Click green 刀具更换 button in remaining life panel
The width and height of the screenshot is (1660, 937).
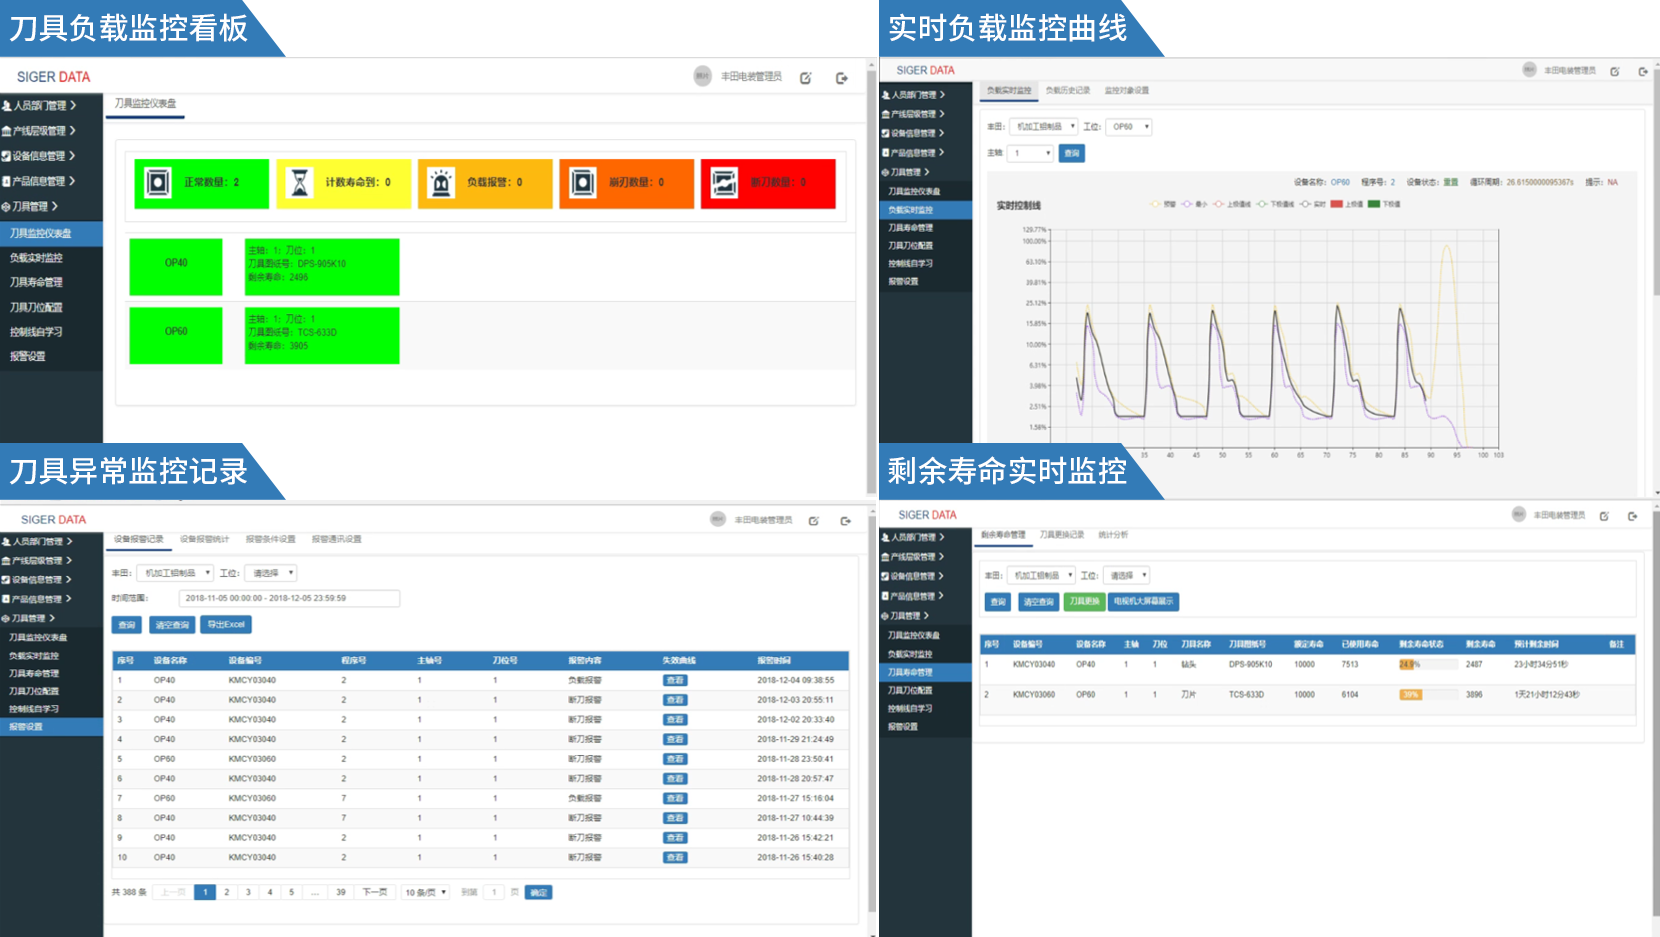1084,601
